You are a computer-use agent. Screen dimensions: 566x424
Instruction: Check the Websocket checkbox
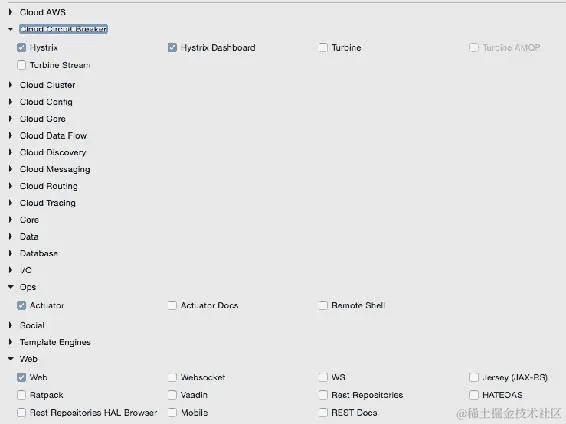172,377
